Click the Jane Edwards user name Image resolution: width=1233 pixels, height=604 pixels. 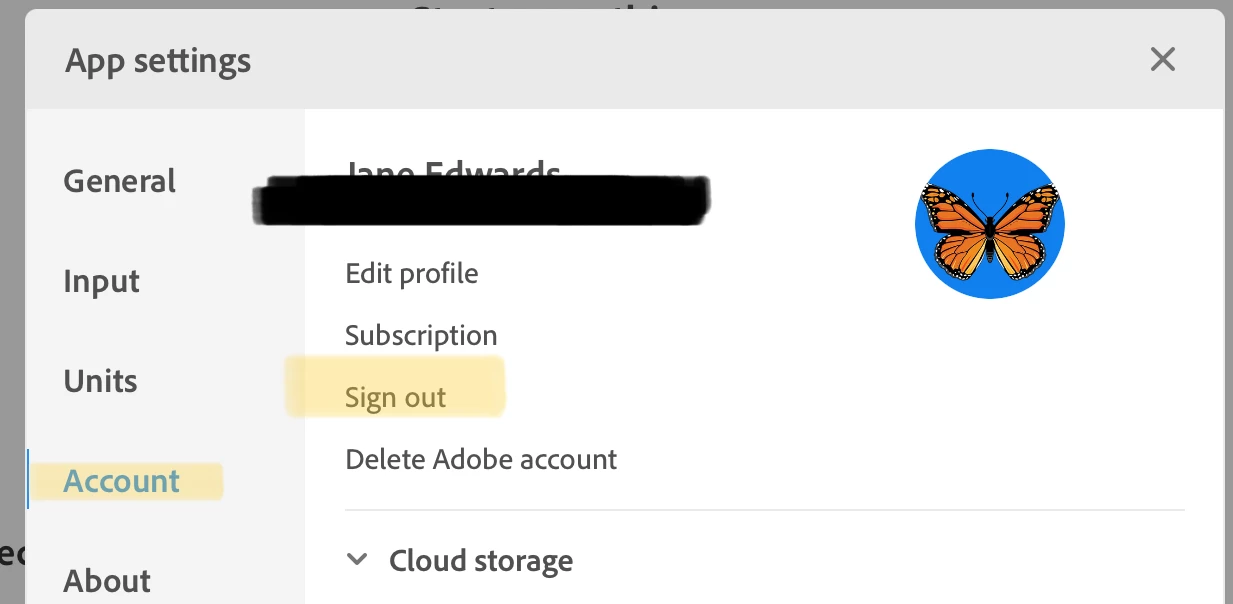point(452,168)
